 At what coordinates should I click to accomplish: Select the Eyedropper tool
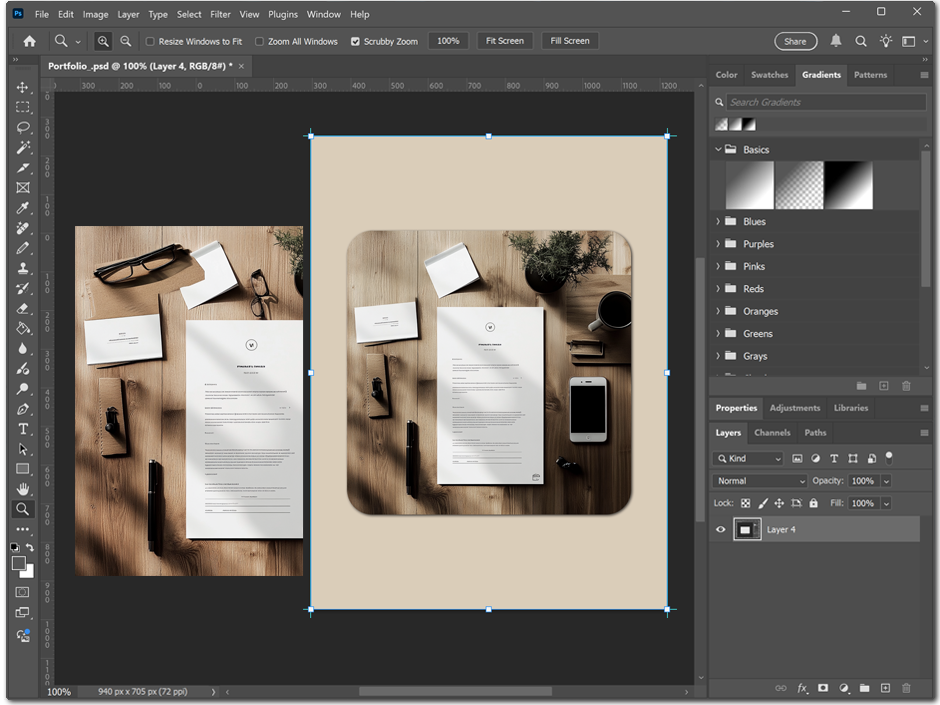[x=22, y=208]
